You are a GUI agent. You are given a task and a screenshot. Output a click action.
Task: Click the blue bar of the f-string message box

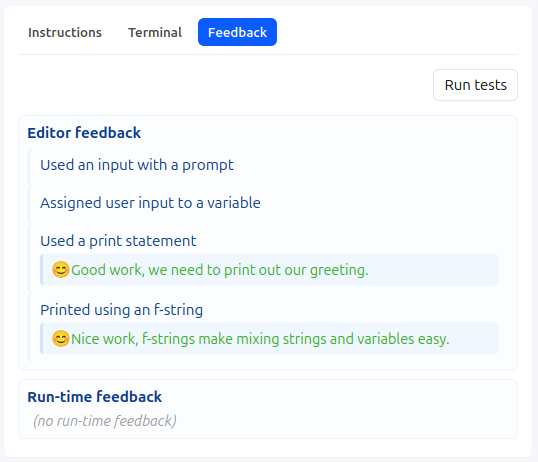42,338
